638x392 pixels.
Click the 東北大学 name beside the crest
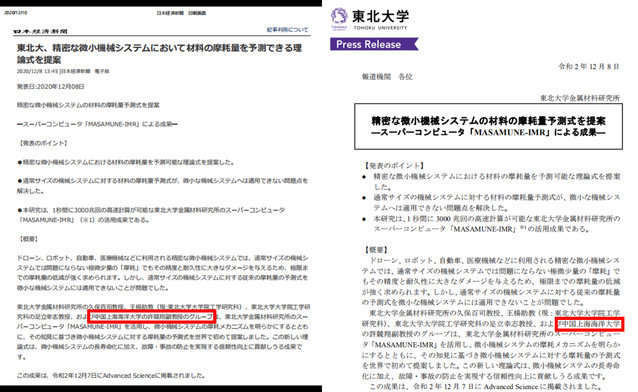point(380,16)
